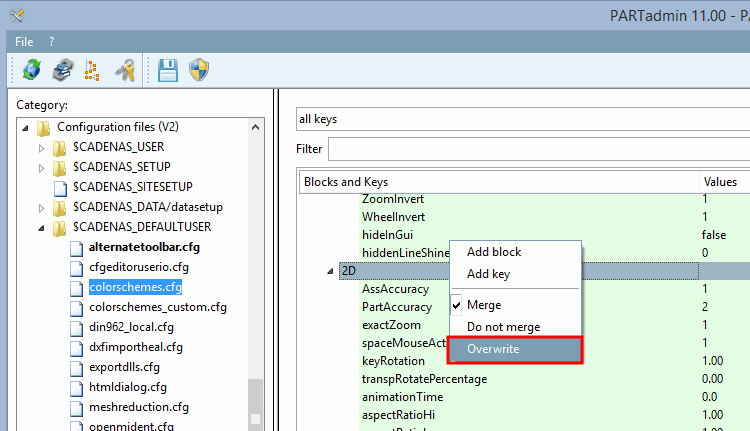The image size is (750, 431).
Task: Click the globe refresh toolbar icon
Action: [x=32, y=70]
